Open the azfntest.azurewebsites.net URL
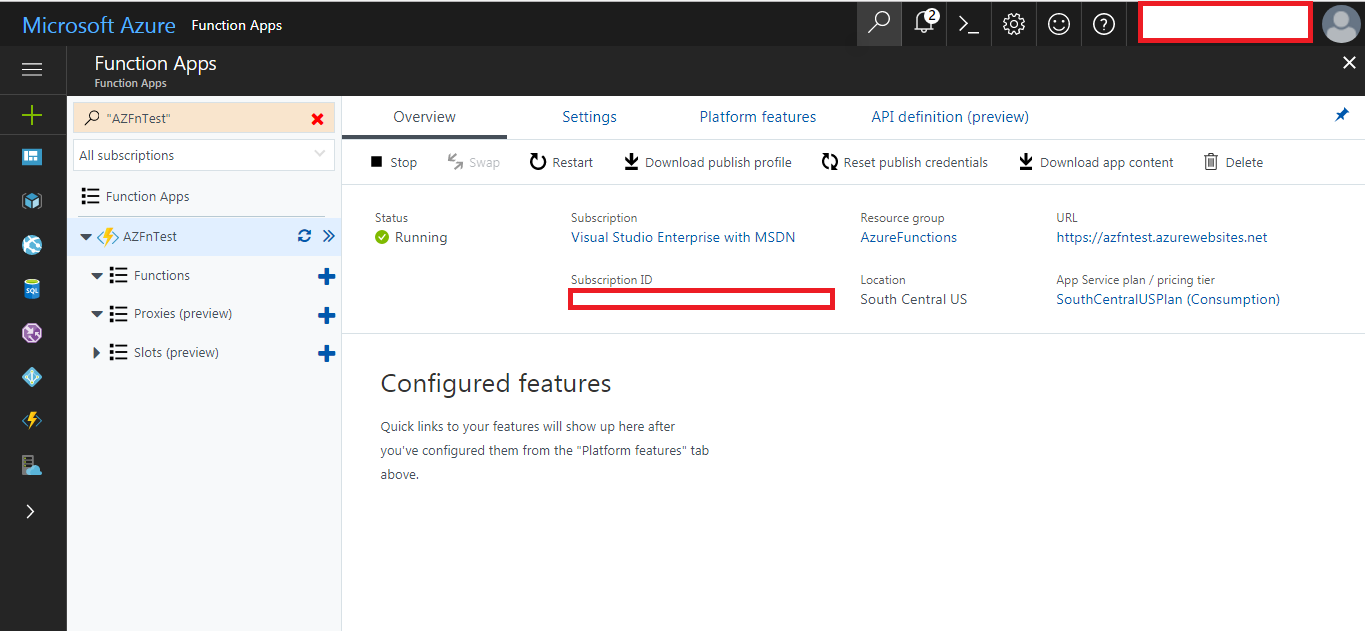Image resolution: width=1365 pixels, height=631 pixels. 1162,238
